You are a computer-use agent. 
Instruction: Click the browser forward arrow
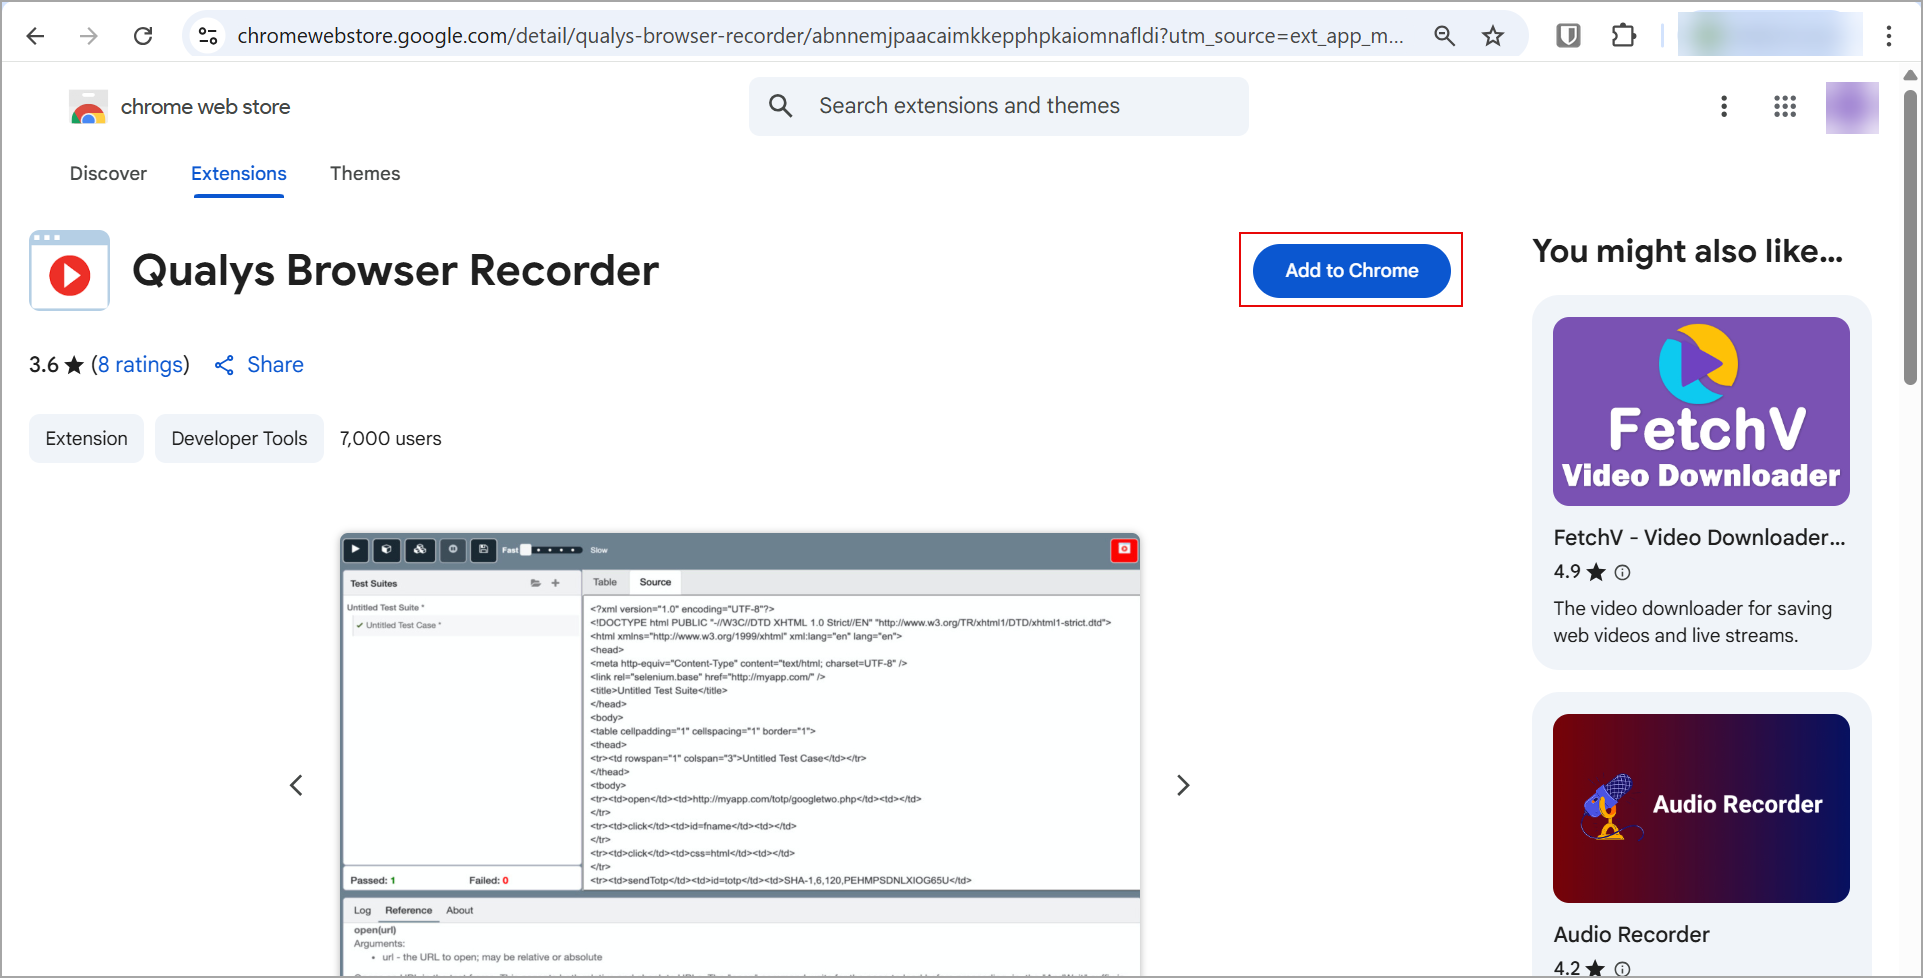point(89,36)
